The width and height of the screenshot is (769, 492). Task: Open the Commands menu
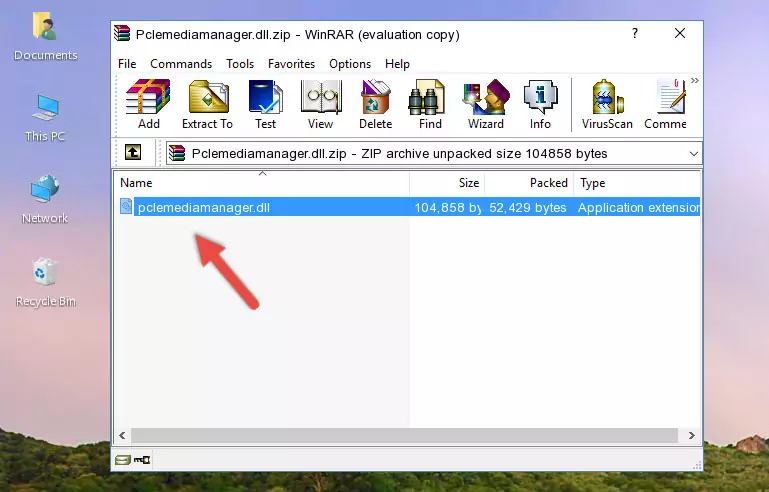point(181,64)
